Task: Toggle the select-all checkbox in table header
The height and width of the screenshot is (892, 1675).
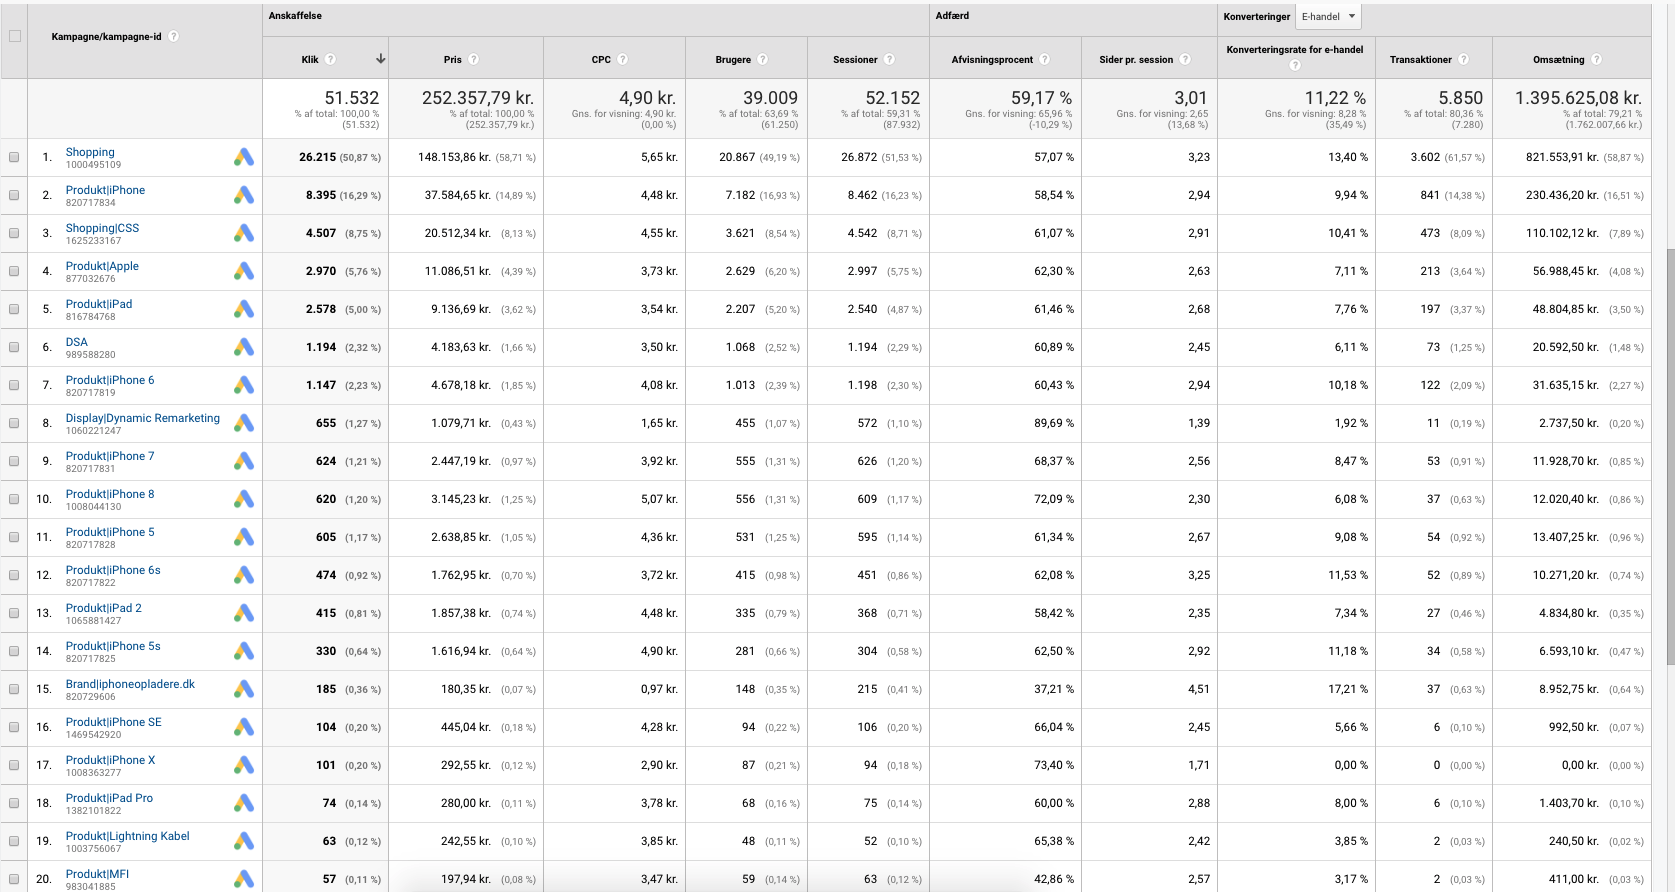Action: coord(14,37)
